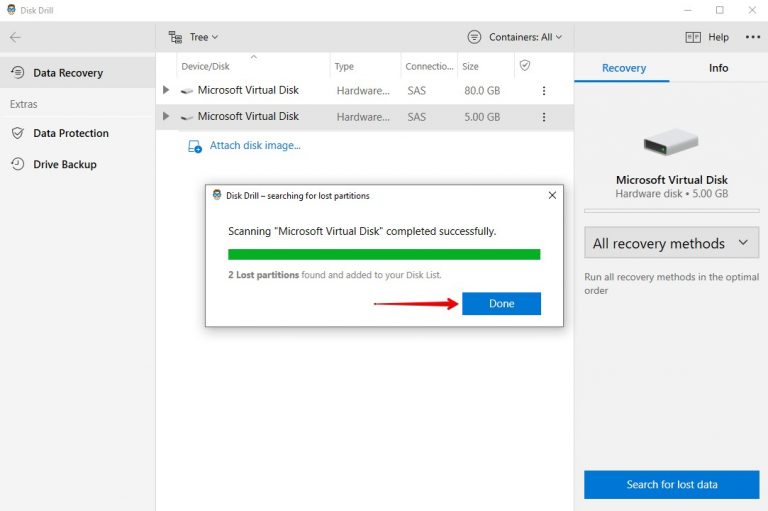This screenshot has height=511, width=768.
Task: Click the Data Protection shield icon
Action: [x=17, y=133]
